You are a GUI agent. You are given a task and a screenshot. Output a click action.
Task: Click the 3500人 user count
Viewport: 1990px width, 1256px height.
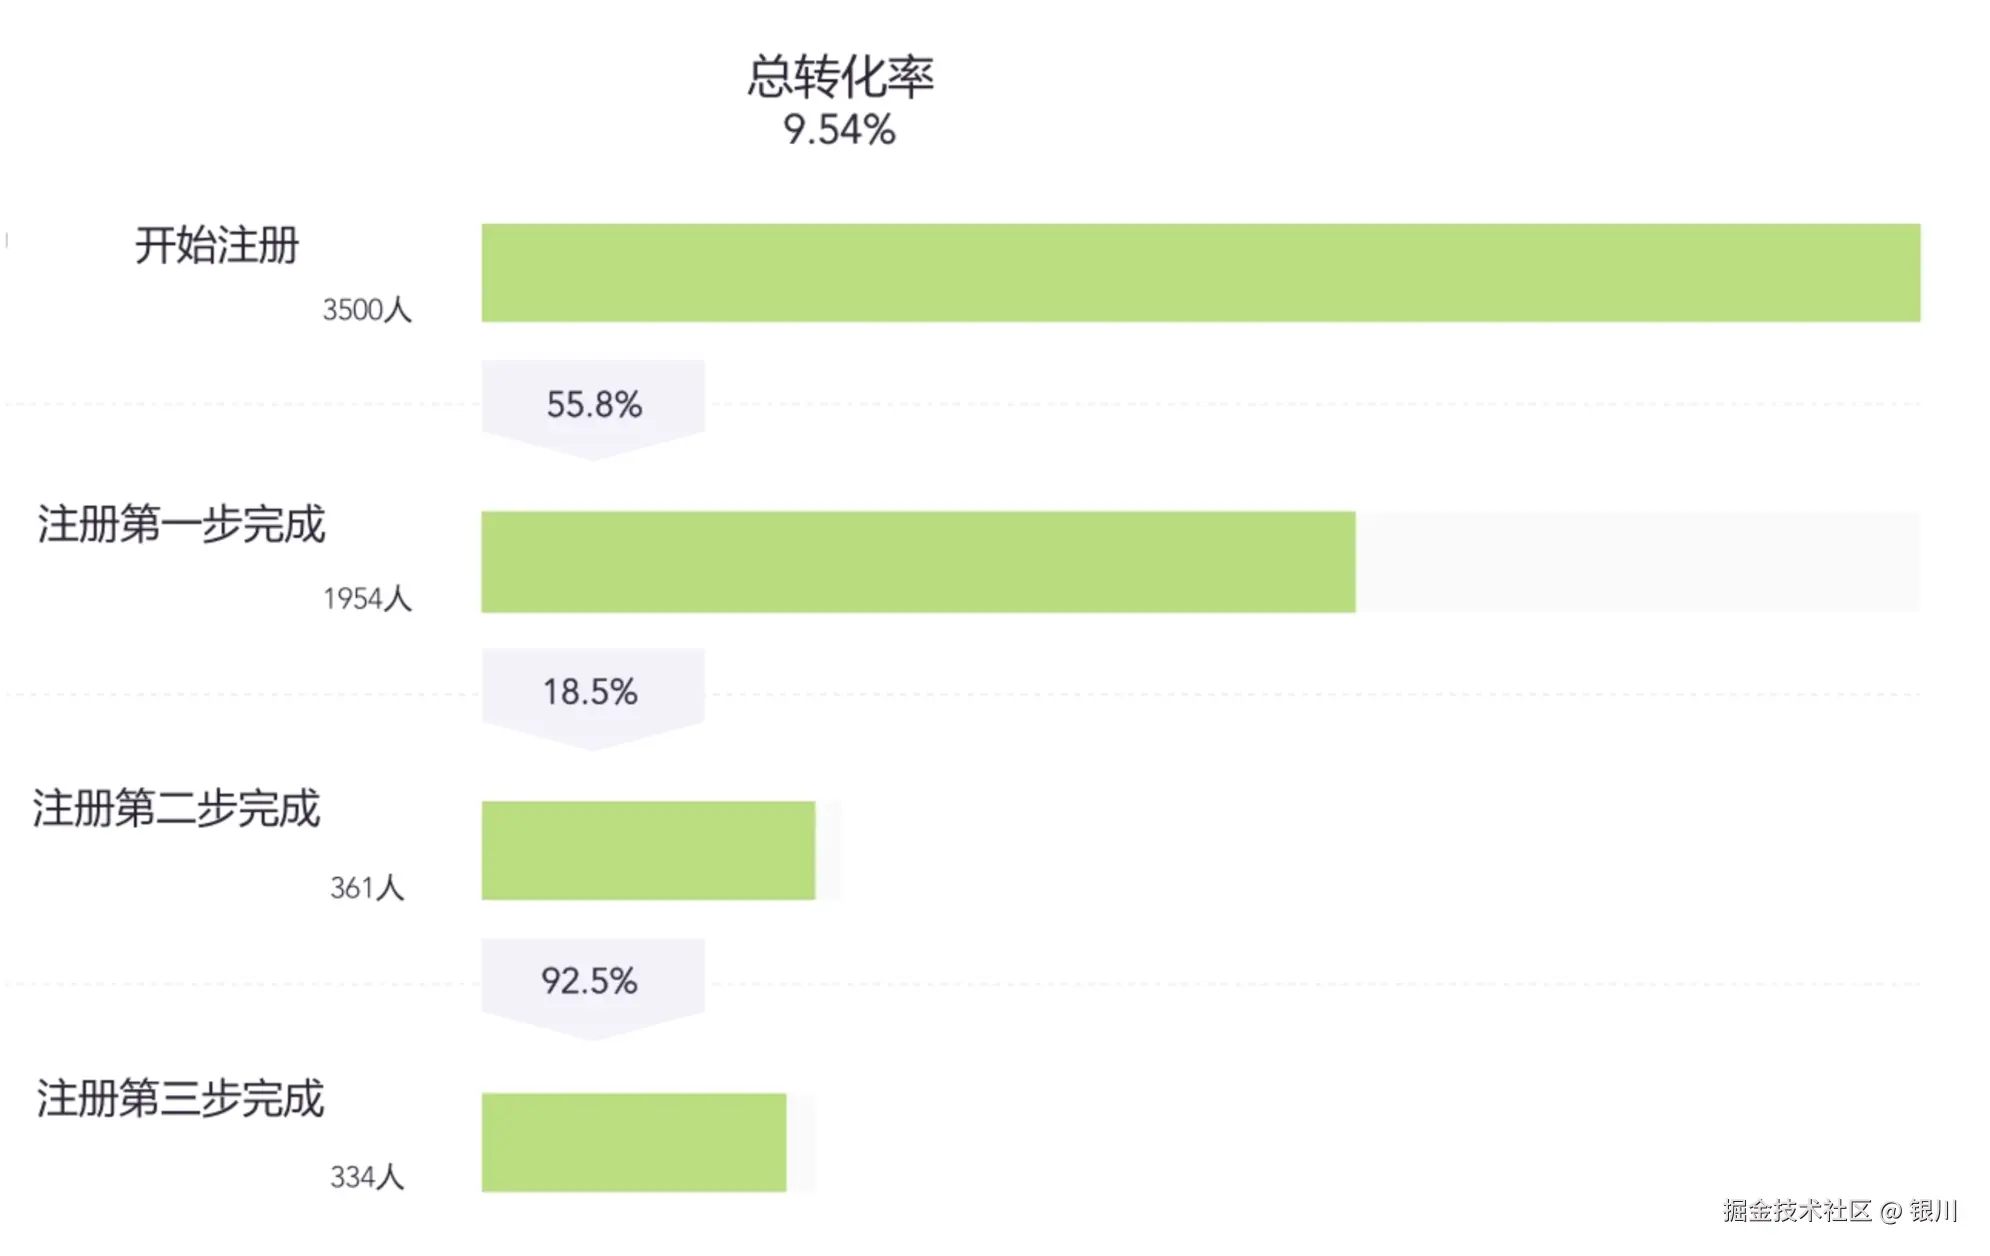367,310
